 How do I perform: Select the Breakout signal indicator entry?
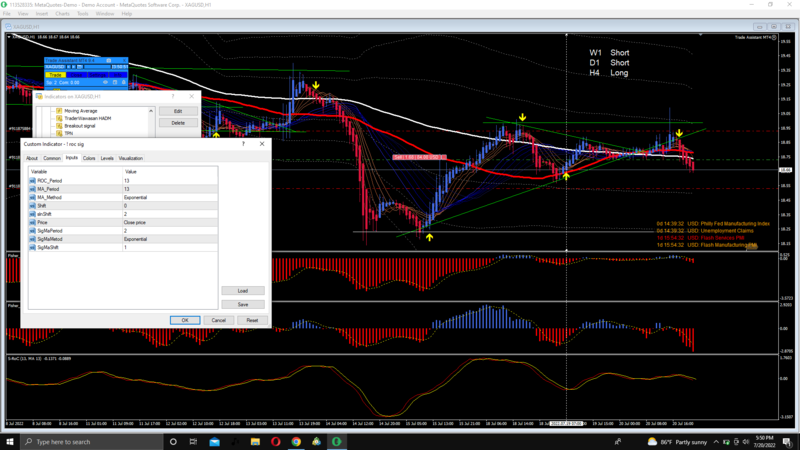pos(80,126)
